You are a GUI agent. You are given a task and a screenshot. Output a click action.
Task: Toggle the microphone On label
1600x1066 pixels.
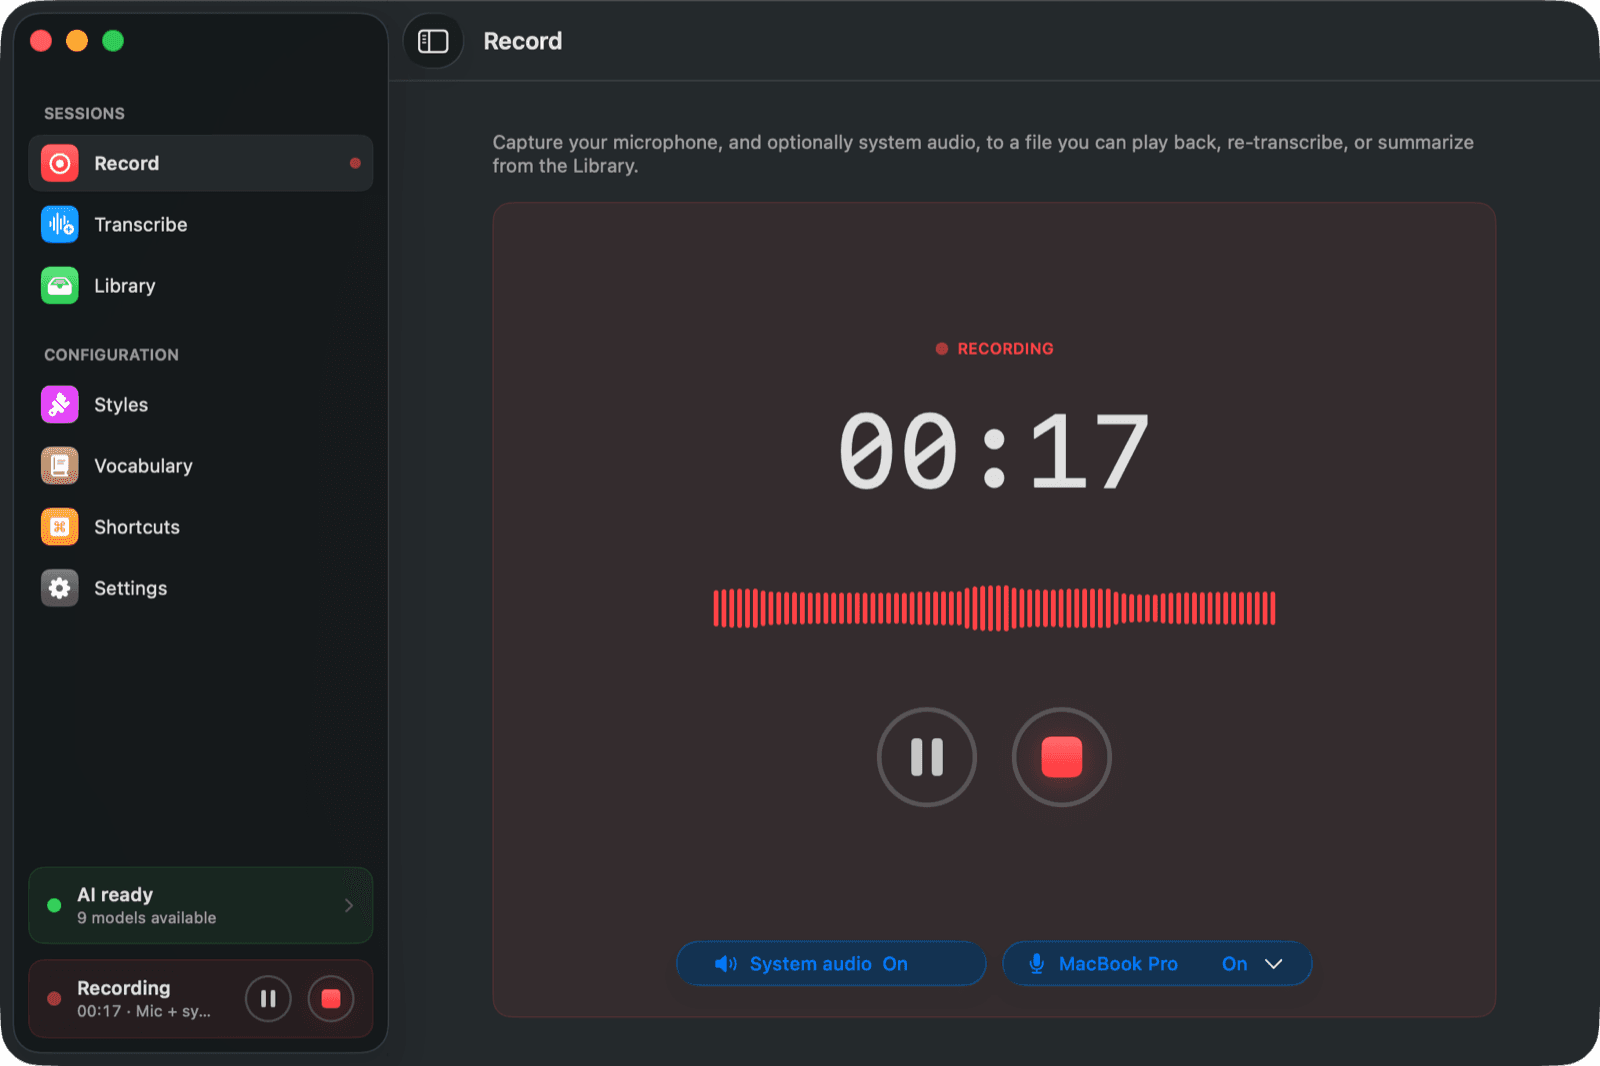(1234, 964)
